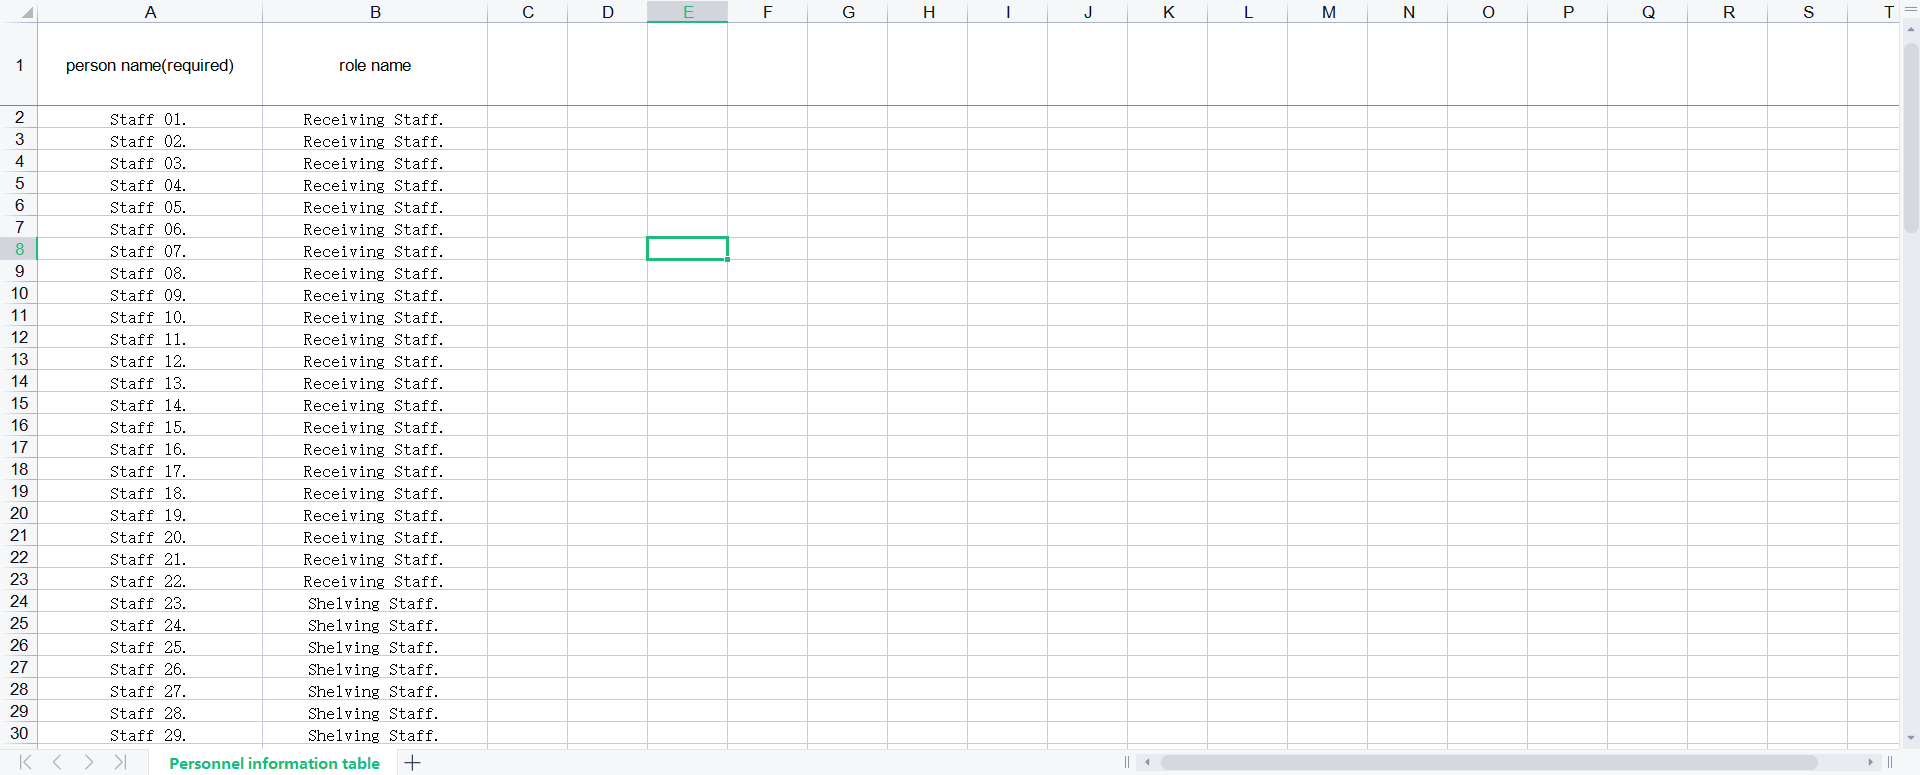This screenshot has height=775, width=1920.
Task: Go to the next sheet tab
Action: (89, 762)
